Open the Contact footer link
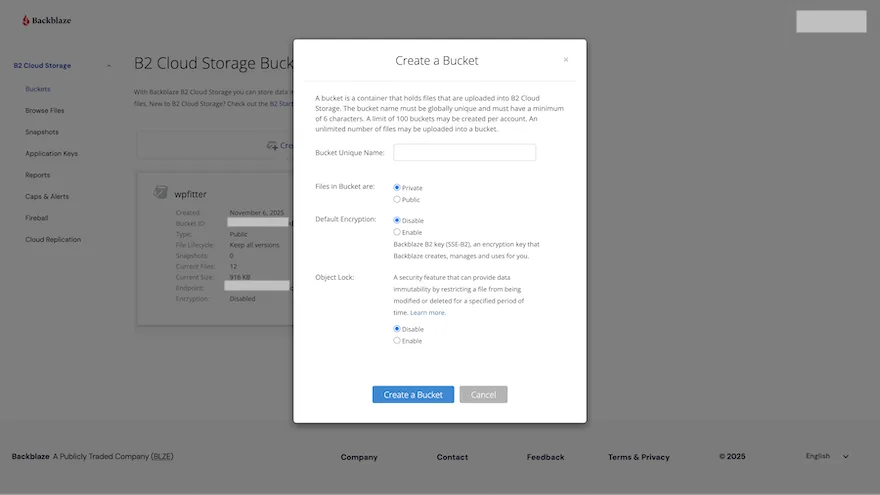Screen dimensions: 880x495 pos(452,457)
